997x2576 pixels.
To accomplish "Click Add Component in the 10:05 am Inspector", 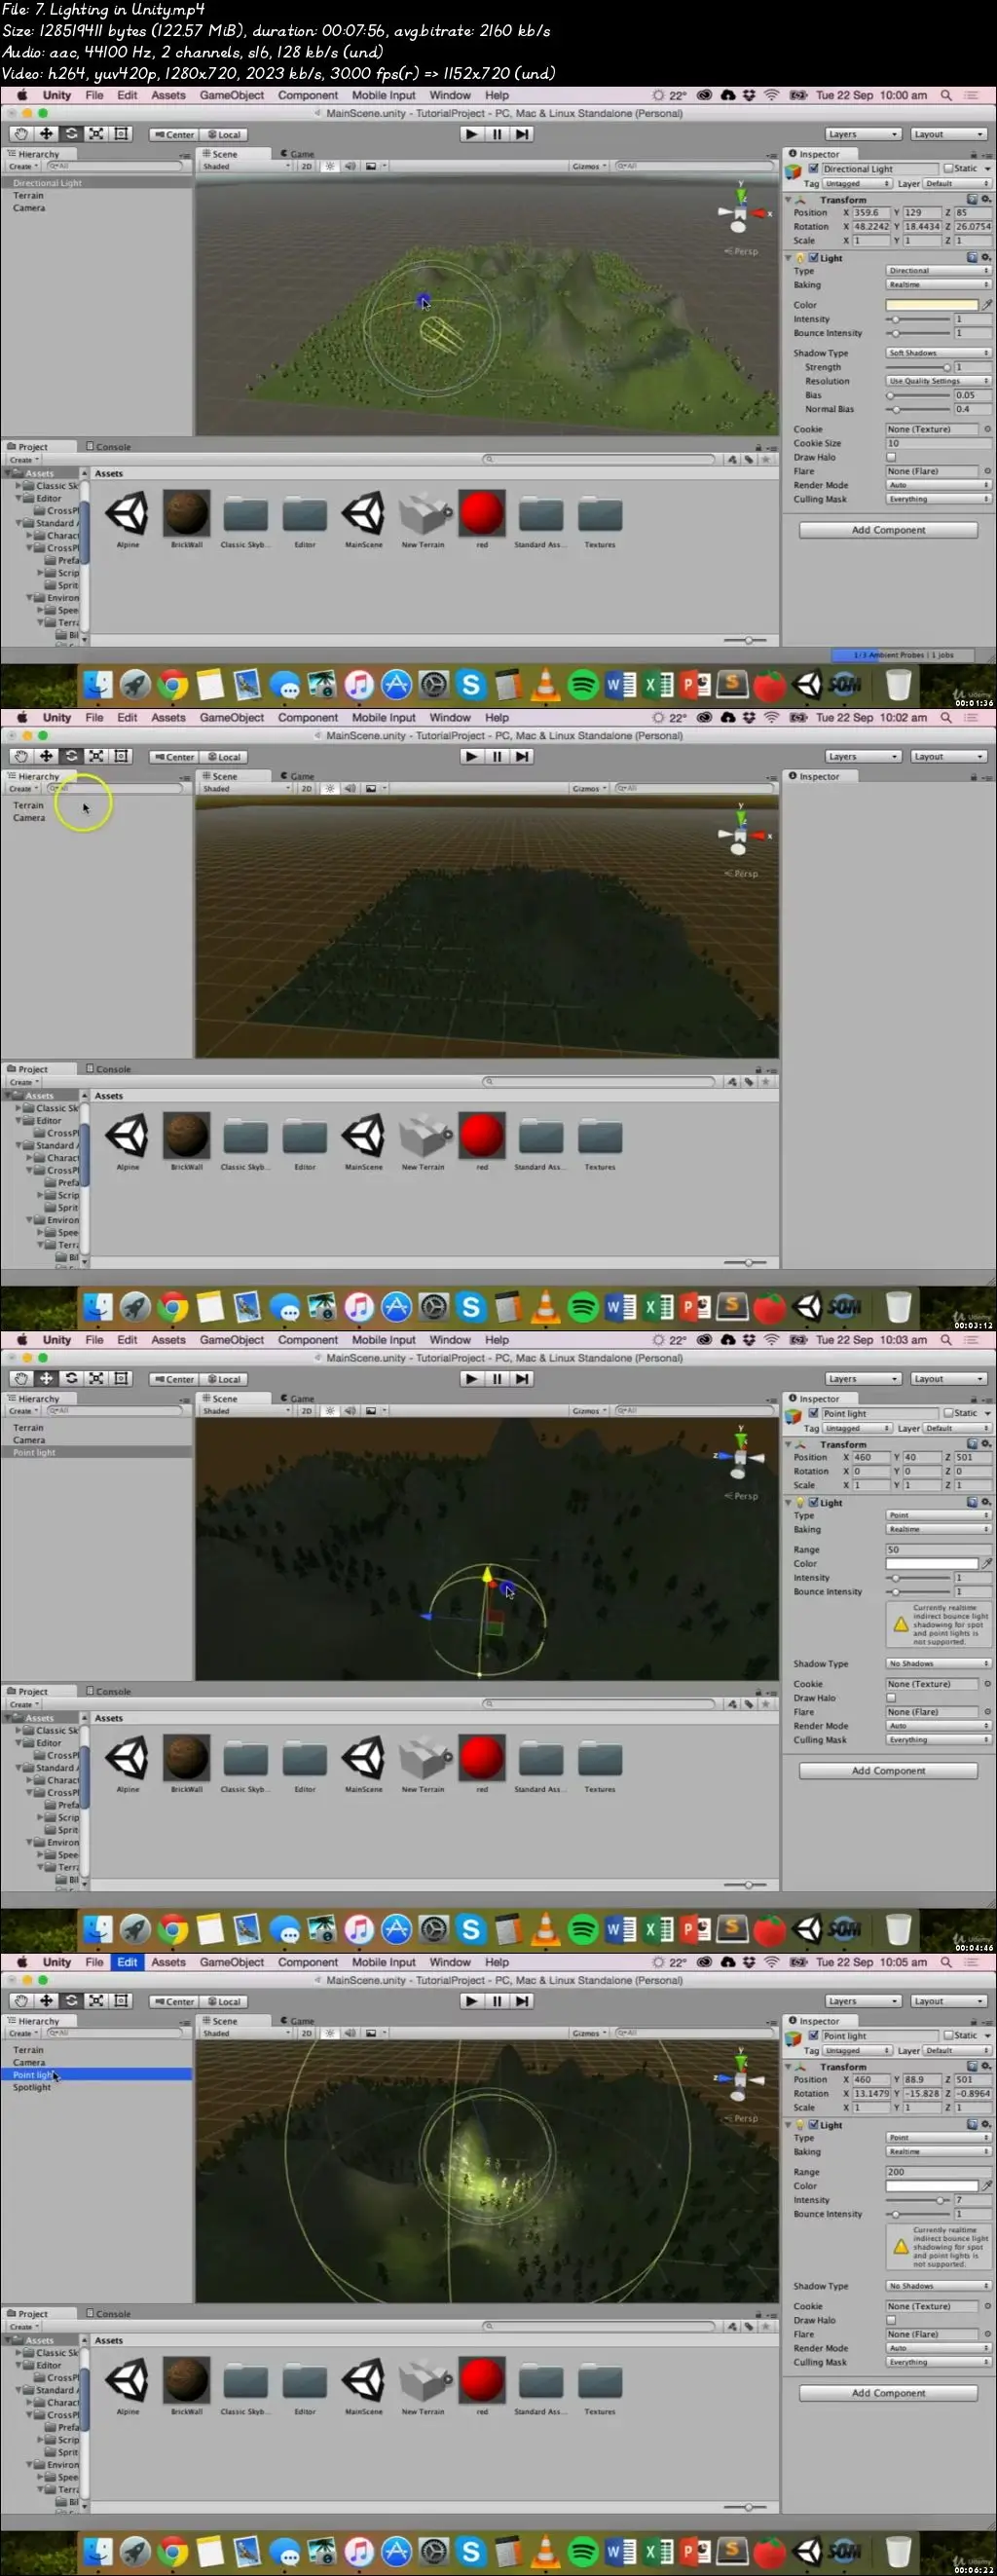I will coord(888,2393).
